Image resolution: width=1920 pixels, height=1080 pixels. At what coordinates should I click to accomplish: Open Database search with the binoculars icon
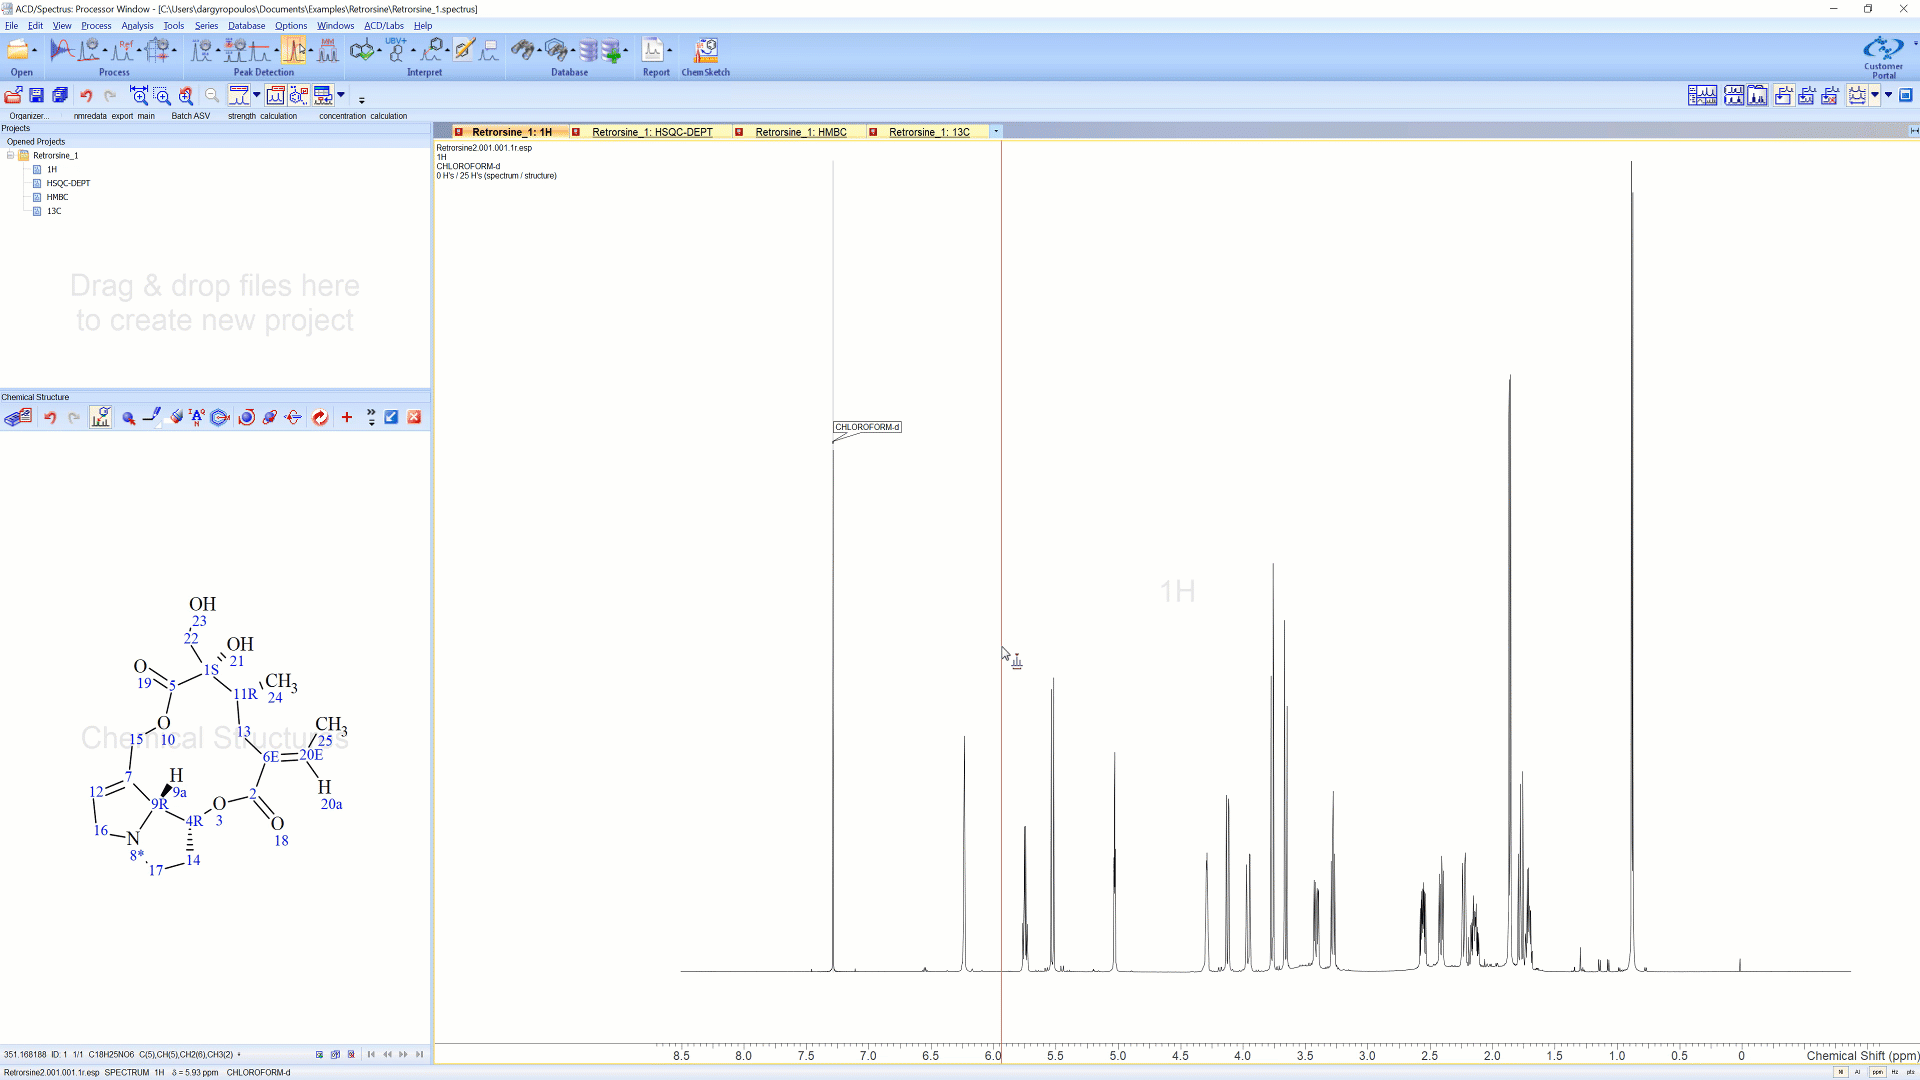(524, 48)
